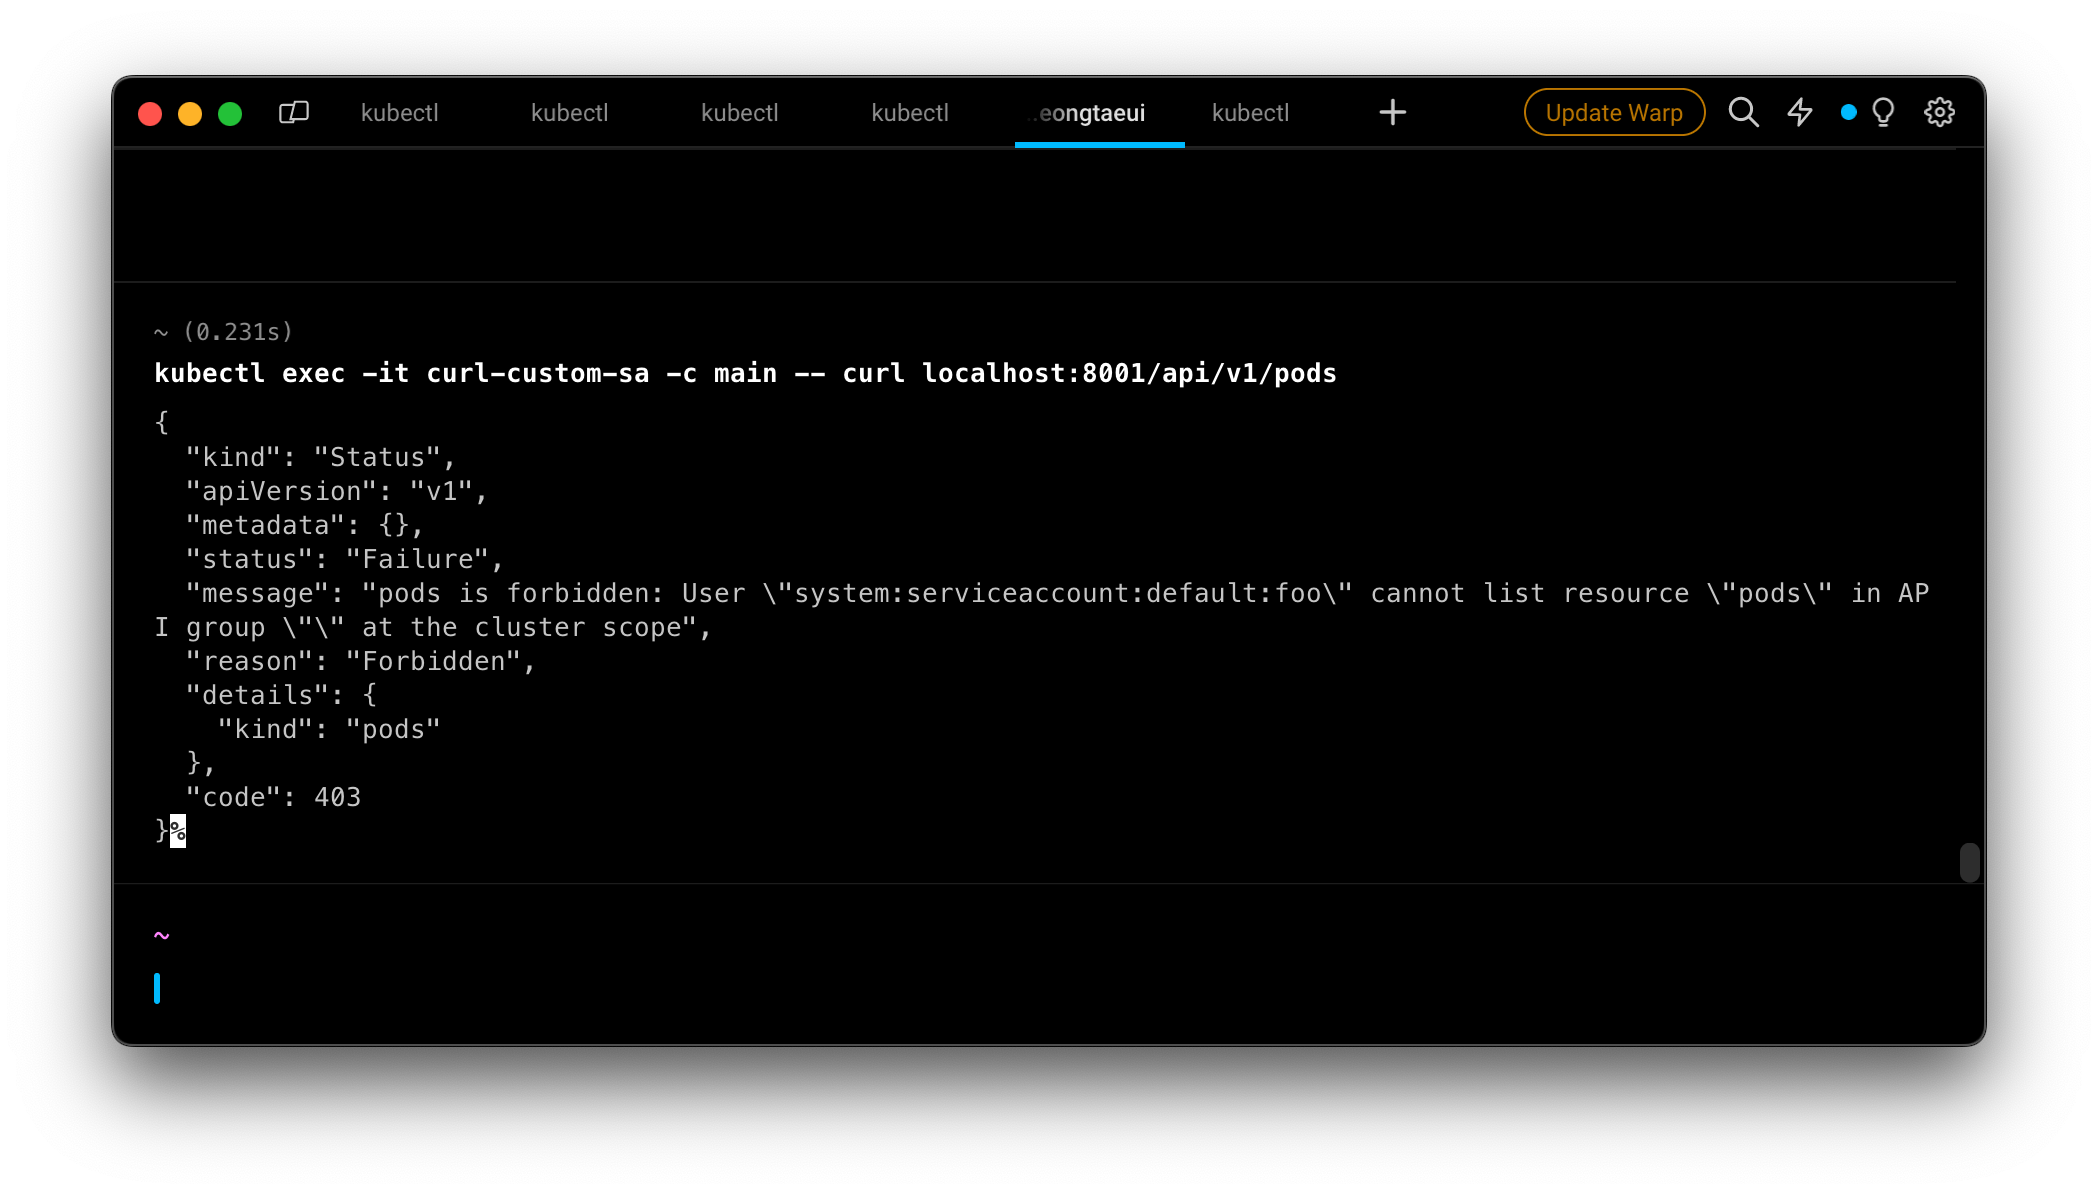Open the lightbulb resource center icon
2098x1194 pixels.
(1883, 113)
